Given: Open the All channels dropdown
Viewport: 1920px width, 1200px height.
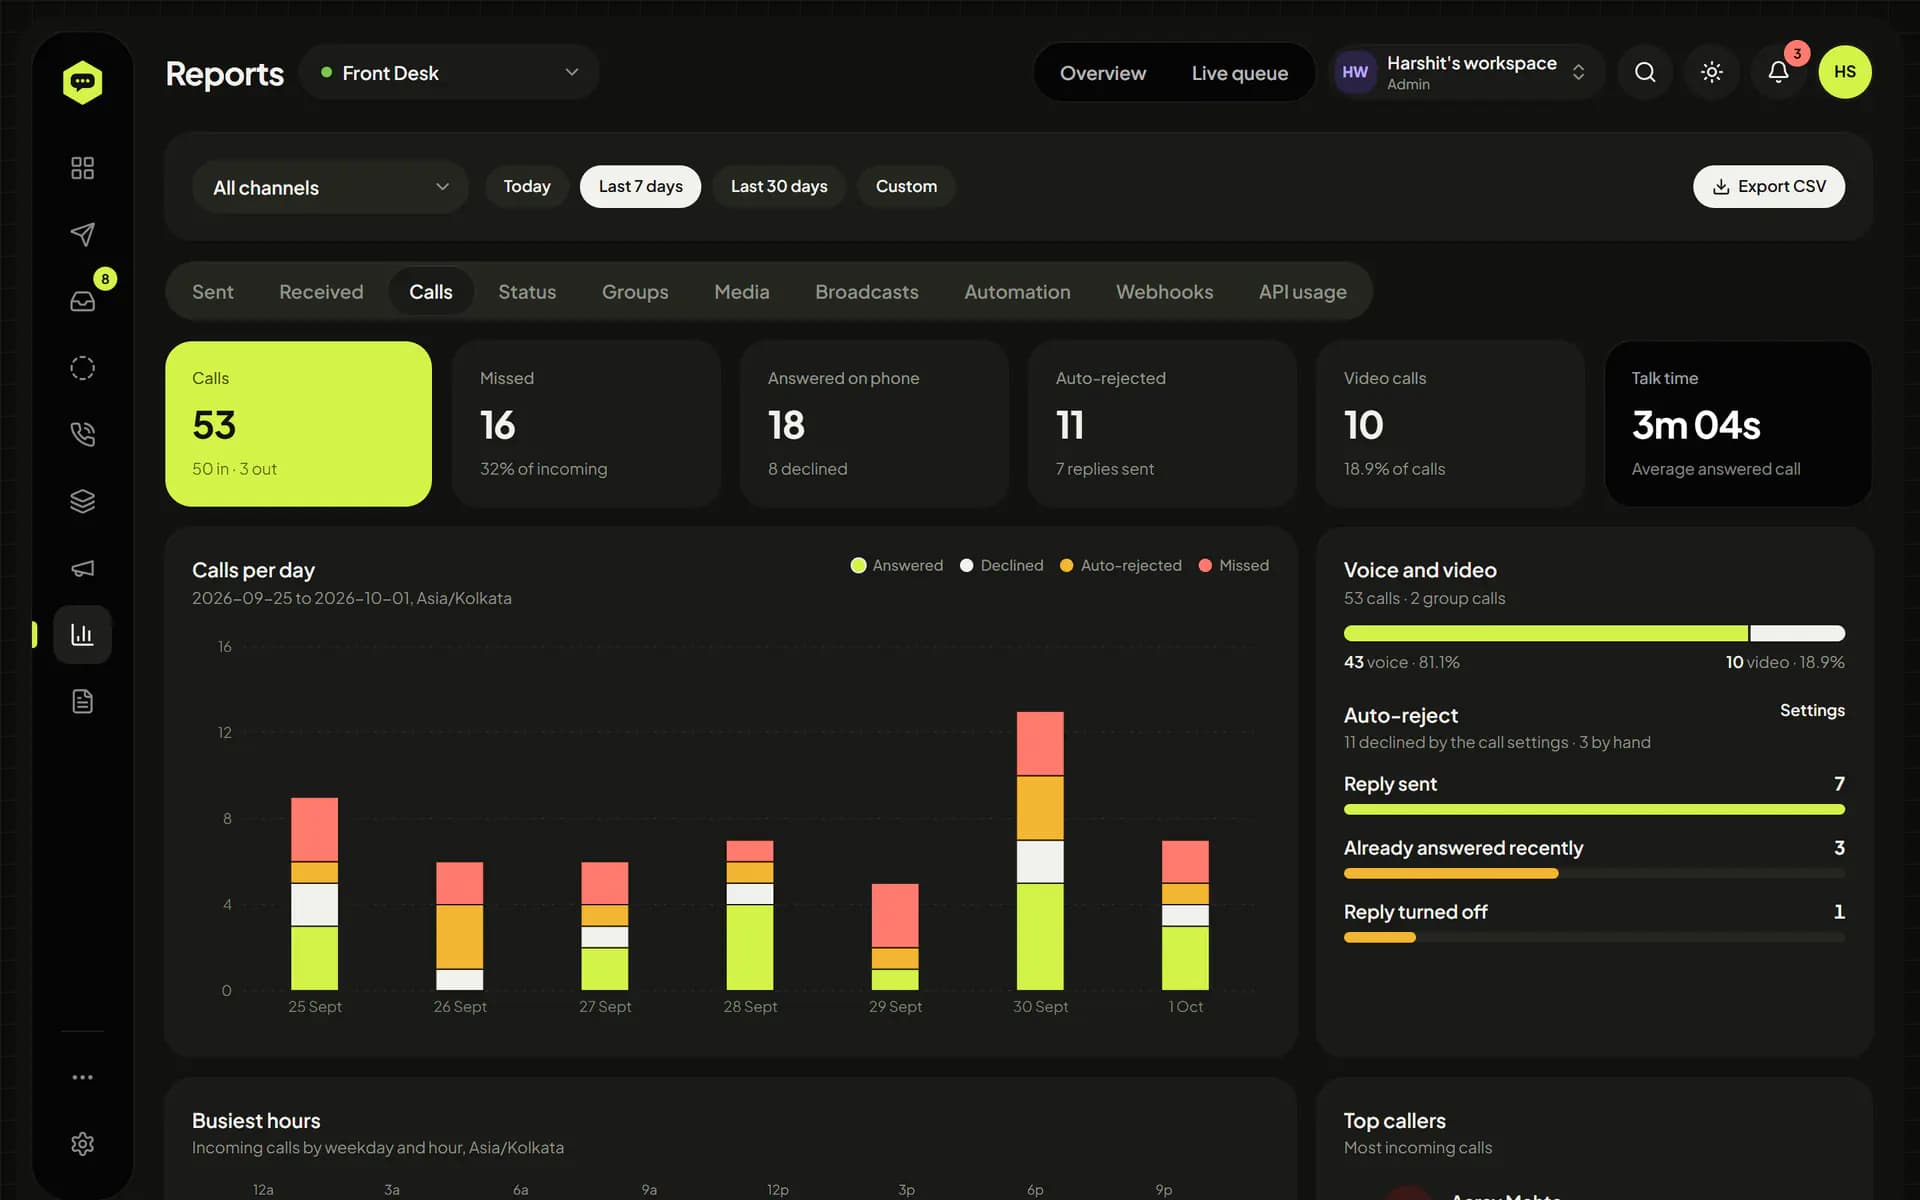Looking at the screenshot, I should (x=330, y=187).
